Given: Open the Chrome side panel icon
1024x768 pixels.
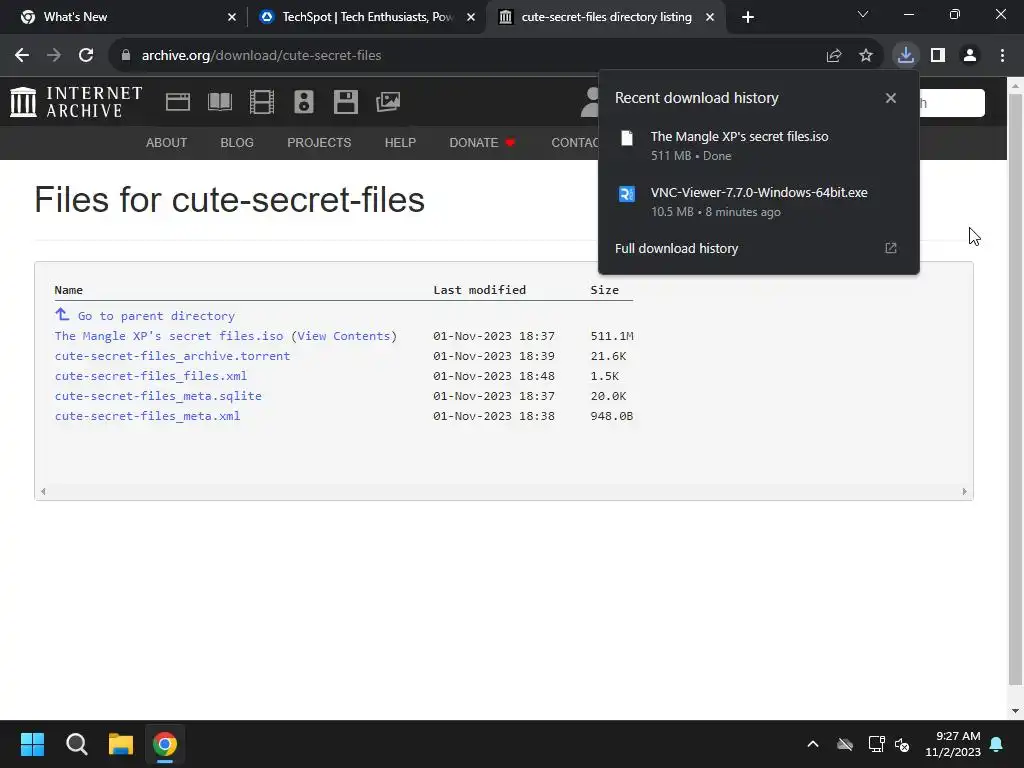Looking at the screenshot, I should click(938, 56).
